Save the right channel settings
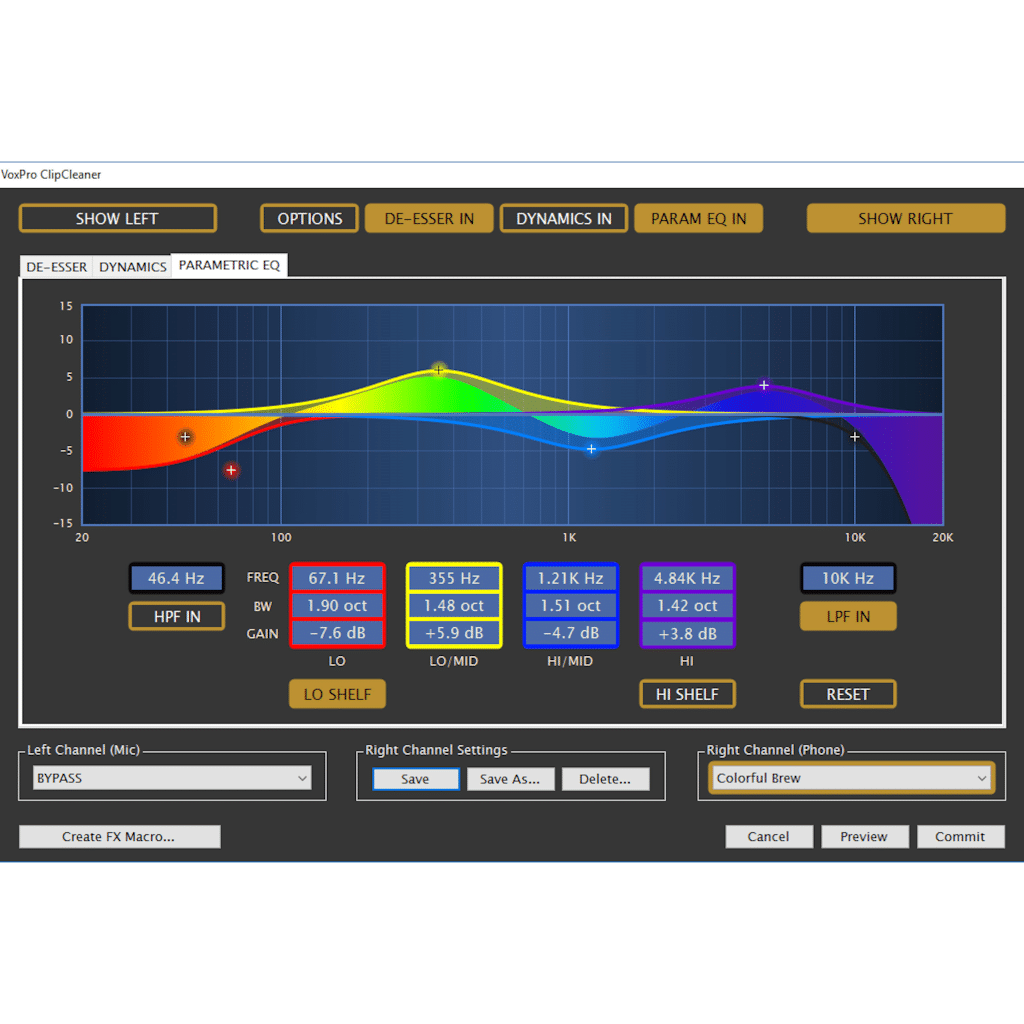This screenshot has height=1024, width=1024. [415, 779]
